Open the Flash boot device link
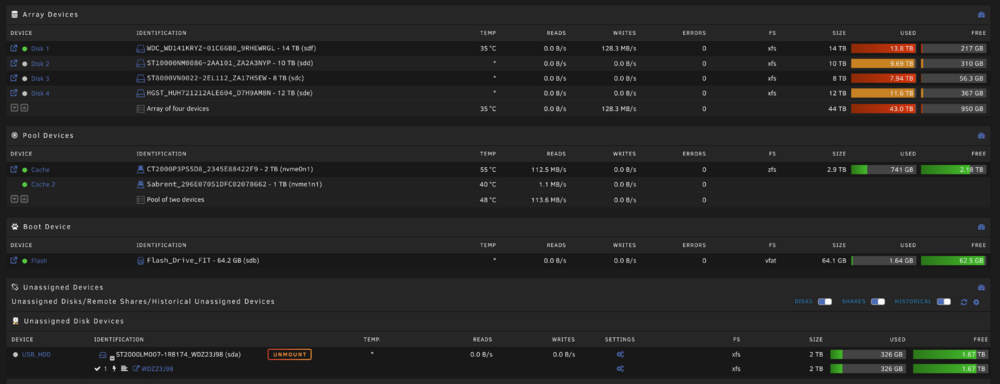The width and height of the screenshot is (1000, 384). click(39, 261)
